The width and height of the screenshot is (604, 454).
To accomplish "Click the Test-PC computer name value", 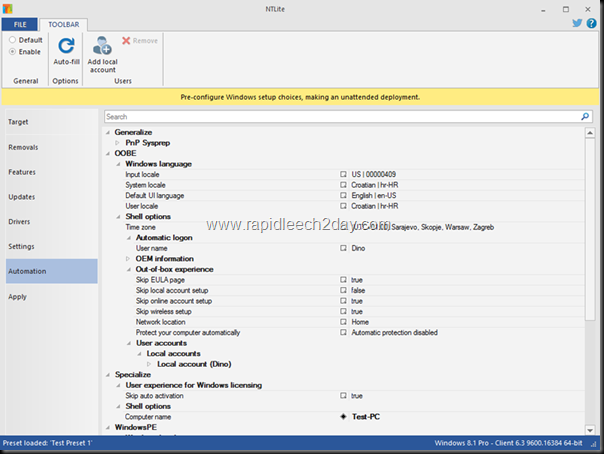I will [x=366, y=417].
